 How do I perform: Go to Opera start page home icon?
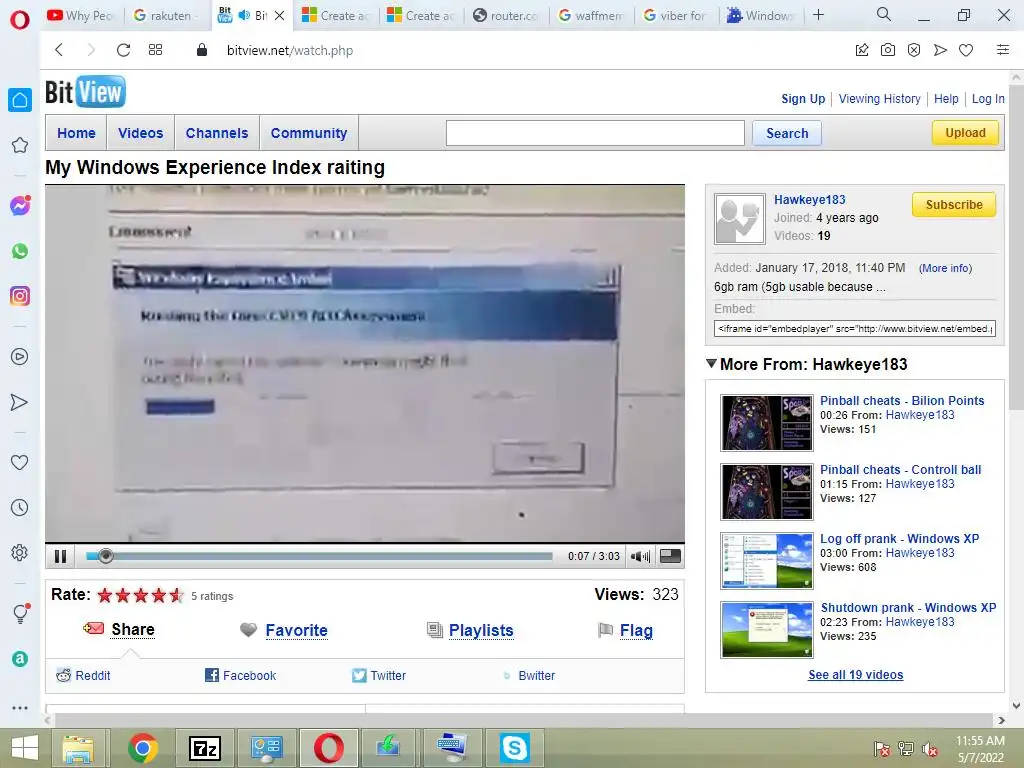pyautogui.click(x=20, y=100)
